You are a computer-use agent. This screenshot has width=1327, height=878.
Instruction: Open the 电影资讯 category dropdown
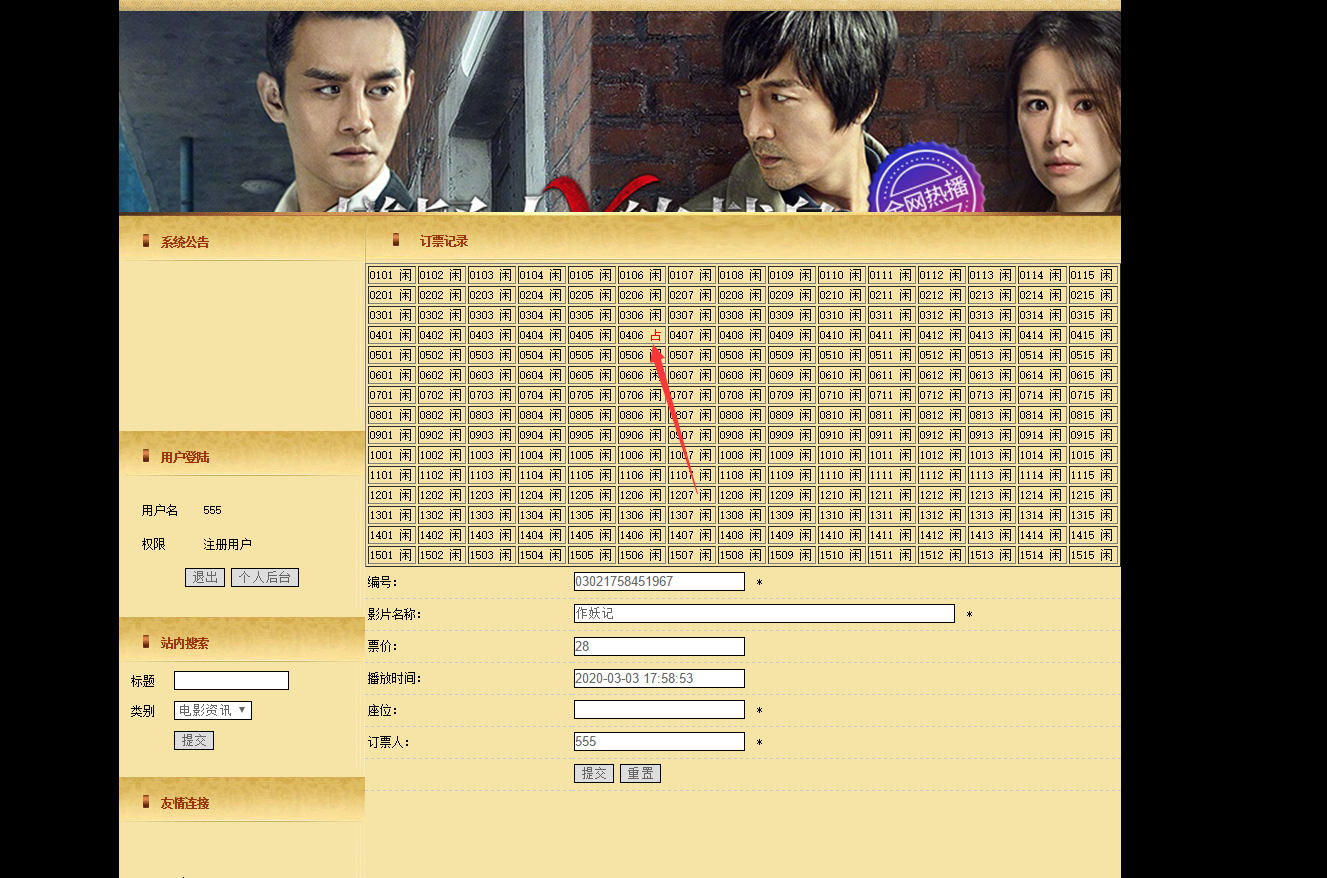pyautogui.click(x=213, y=710)
